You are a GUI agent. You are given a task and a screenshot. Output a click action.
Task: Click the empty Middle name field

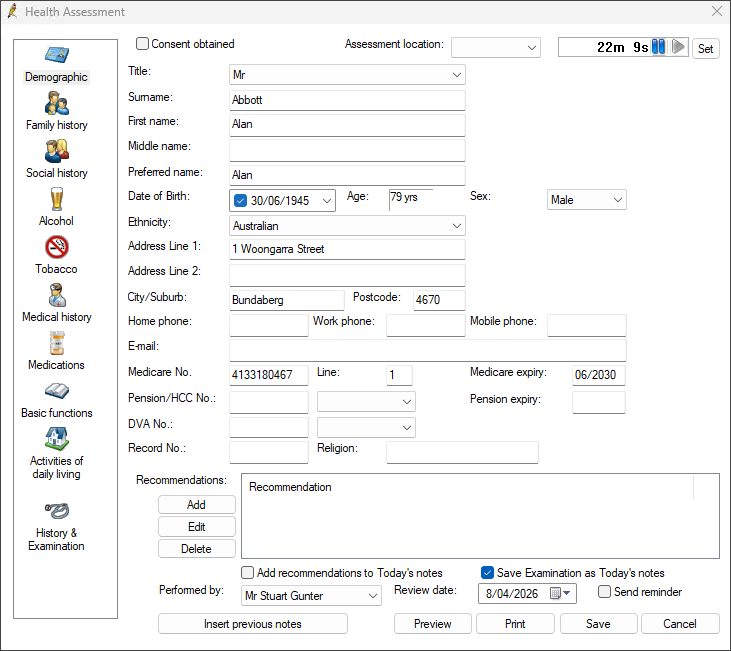[347, 150]
